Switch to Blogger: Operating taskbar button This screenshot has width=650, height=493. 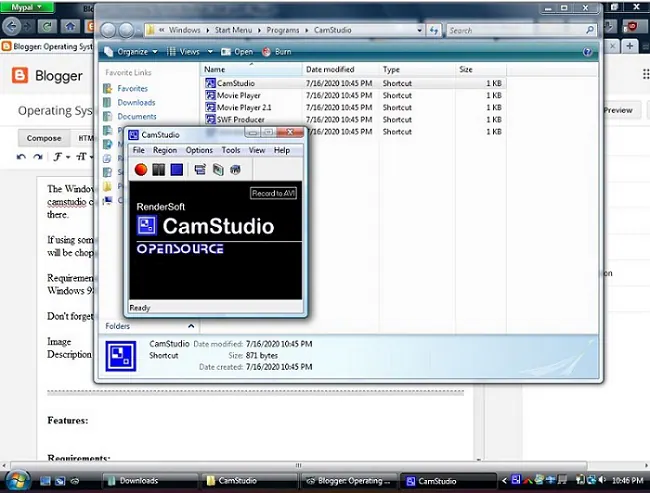349,481
